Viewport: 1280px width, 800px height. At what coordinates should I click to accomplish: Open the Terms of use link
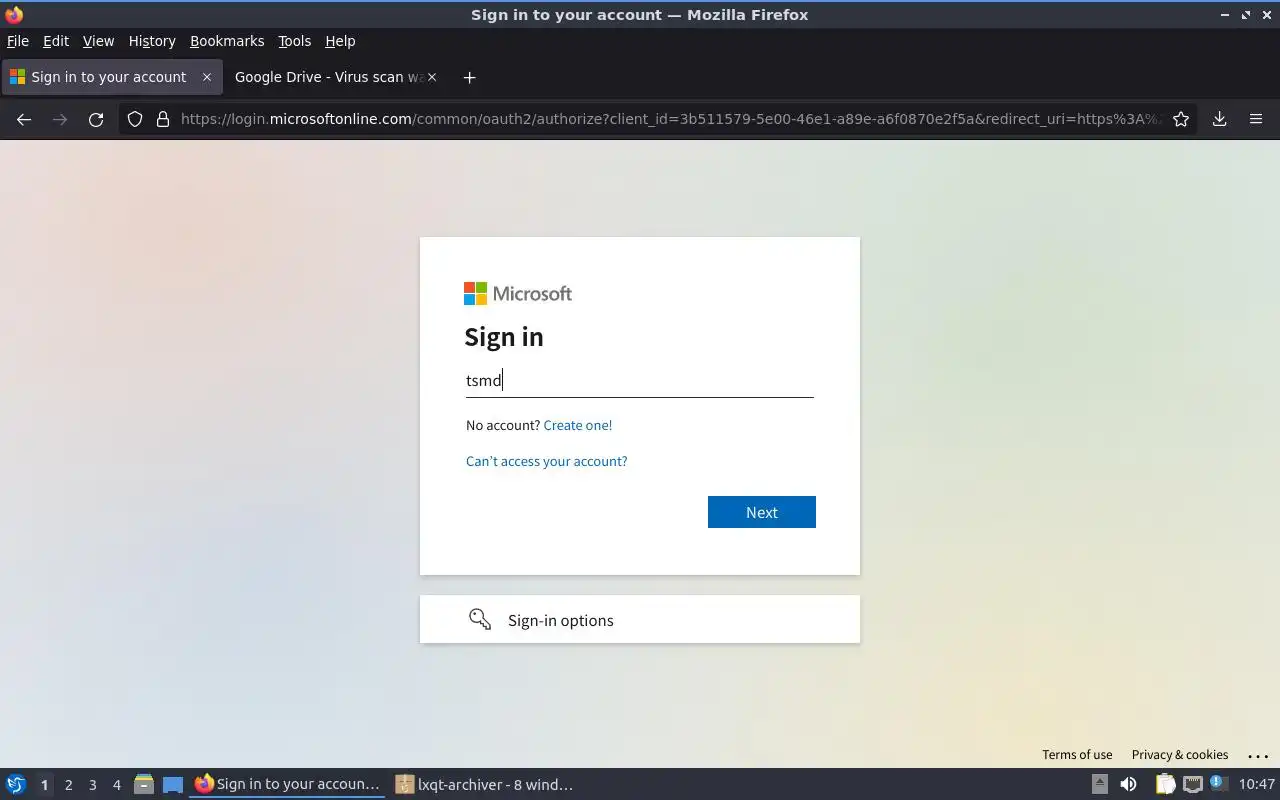tap(1077, 755)
